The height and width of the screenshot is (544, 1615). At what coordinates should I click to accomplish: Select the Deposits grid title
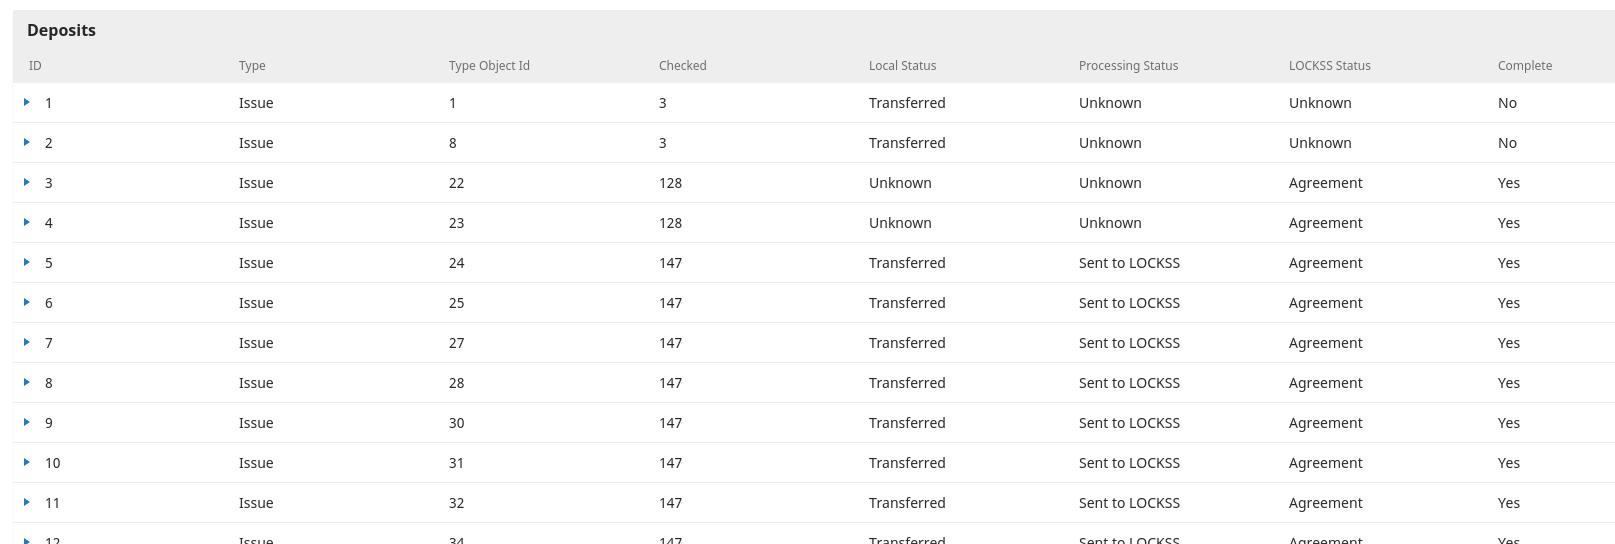click(62, 30)
